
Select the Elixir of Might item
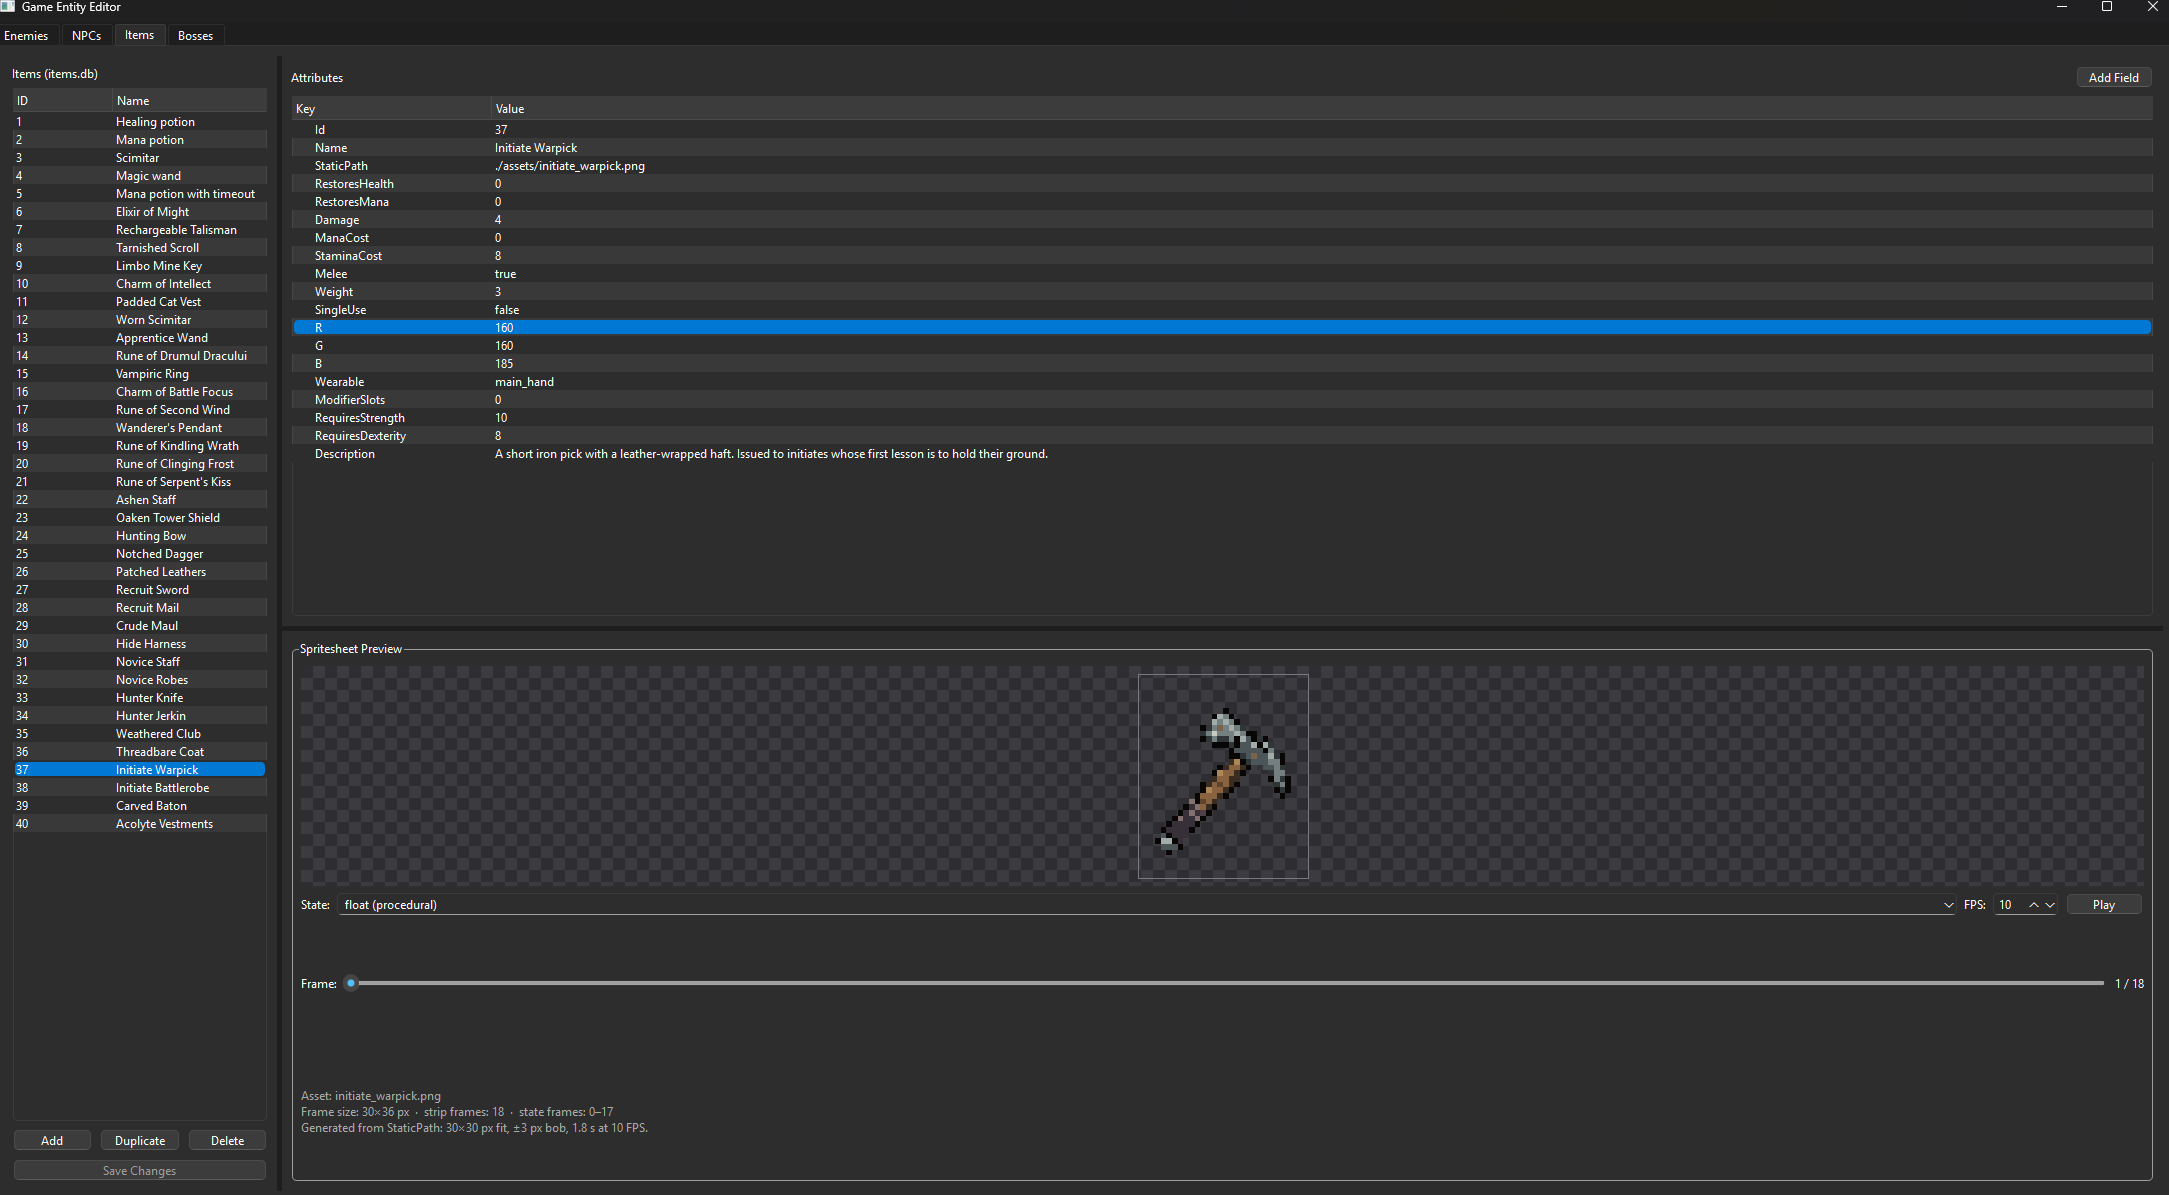[x=140, y=211]
